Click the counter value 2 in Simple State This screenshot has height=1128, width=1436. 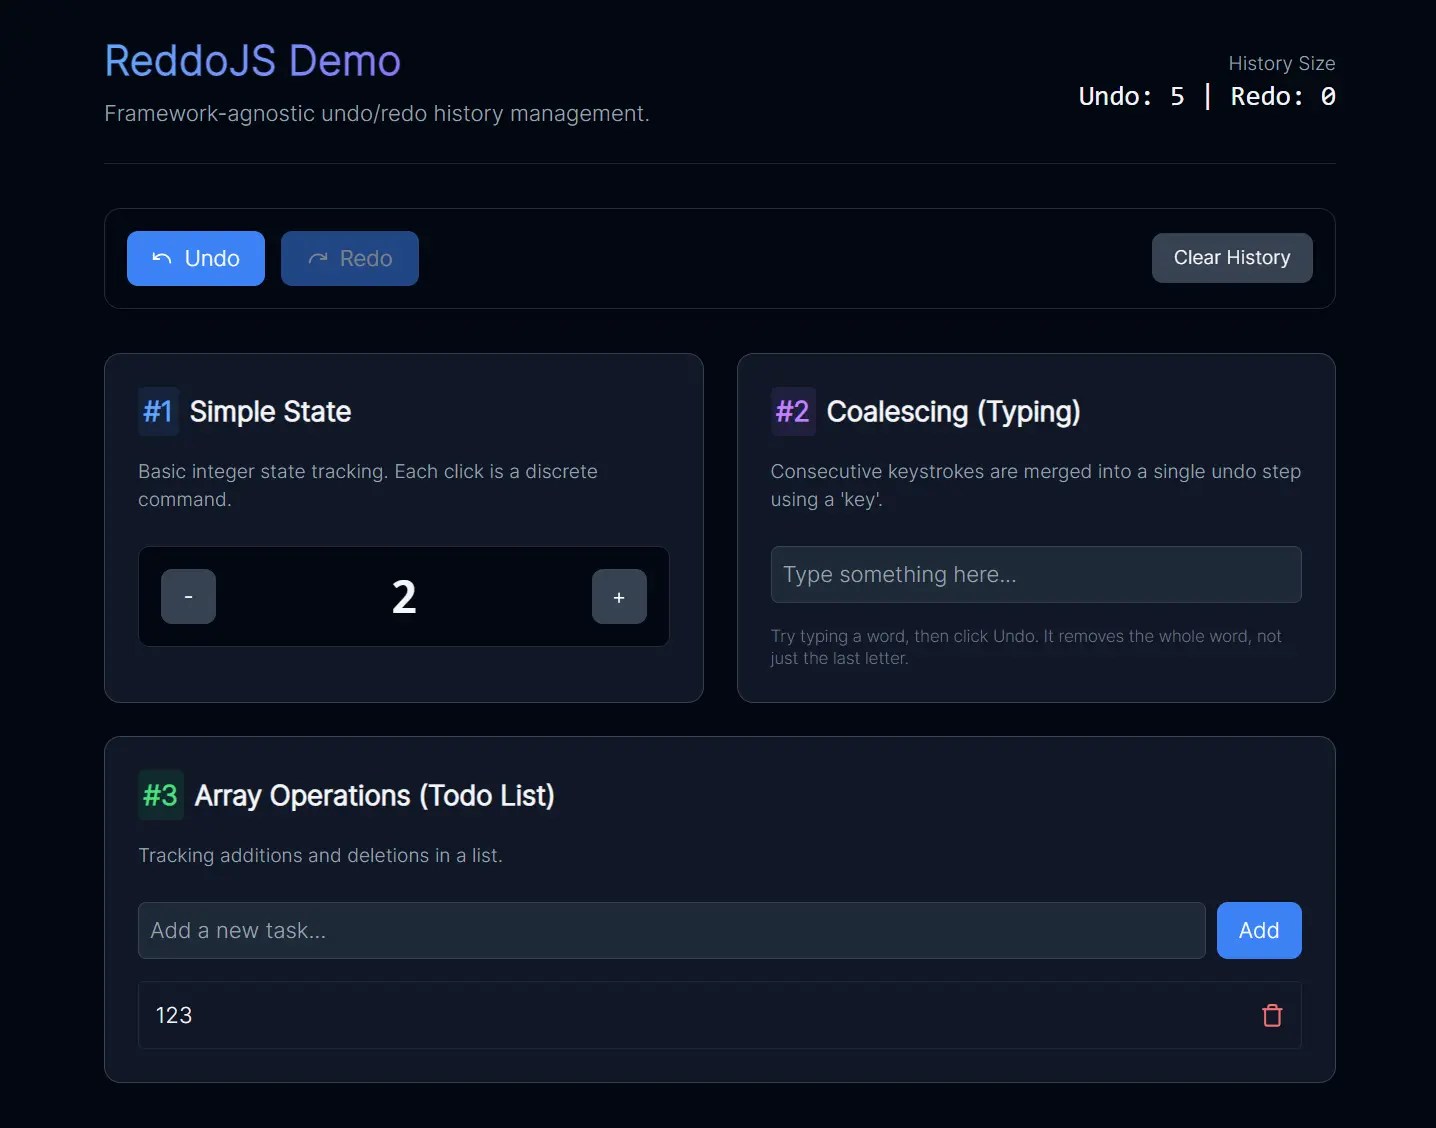pos(404,597)
